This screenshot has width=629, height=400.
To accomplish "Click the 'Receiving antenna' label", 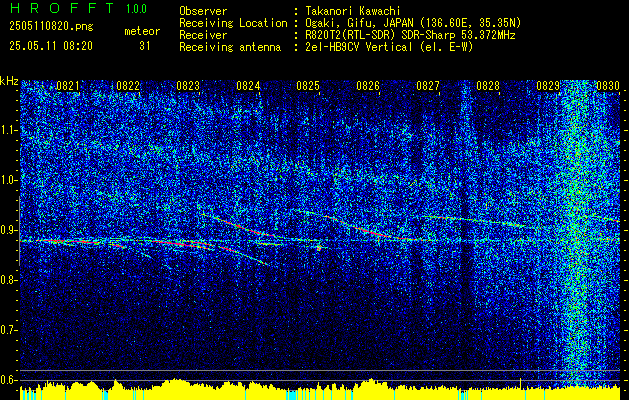I will pos(230,47).
